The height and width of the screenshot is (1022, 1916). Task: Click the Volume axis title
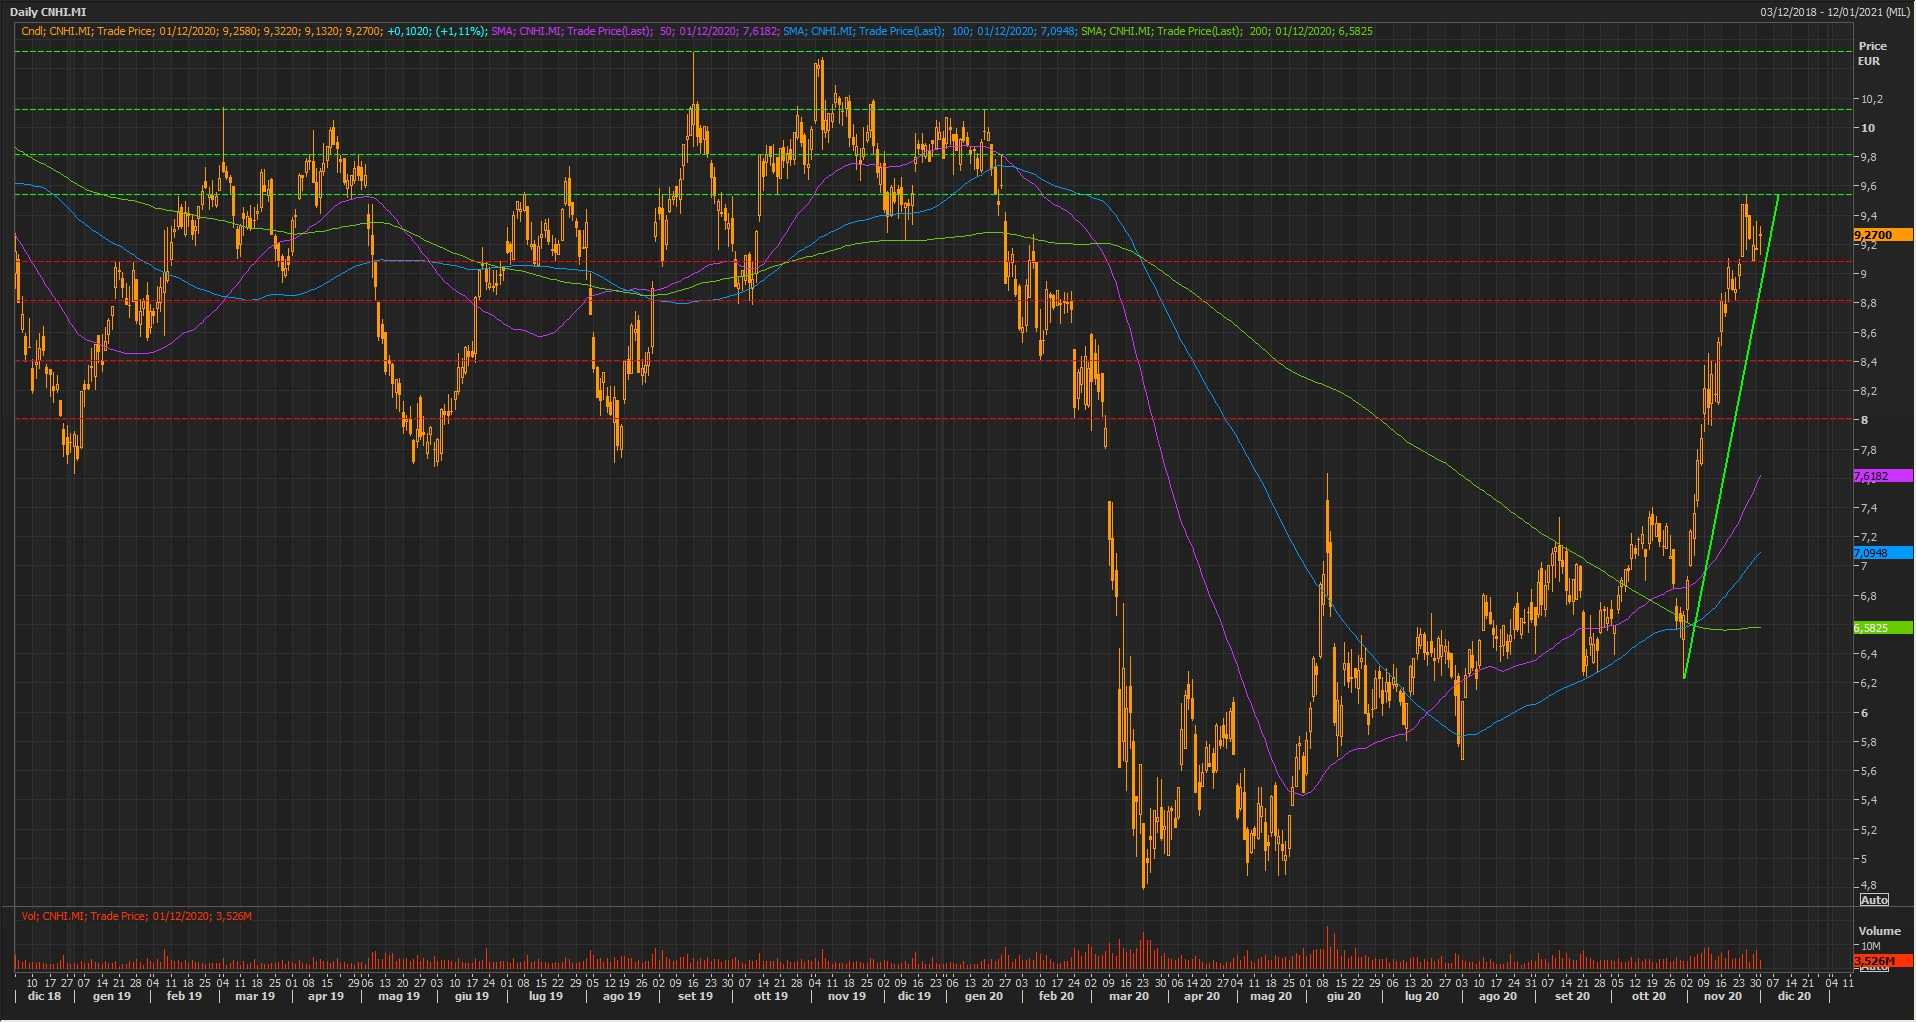1879,931
